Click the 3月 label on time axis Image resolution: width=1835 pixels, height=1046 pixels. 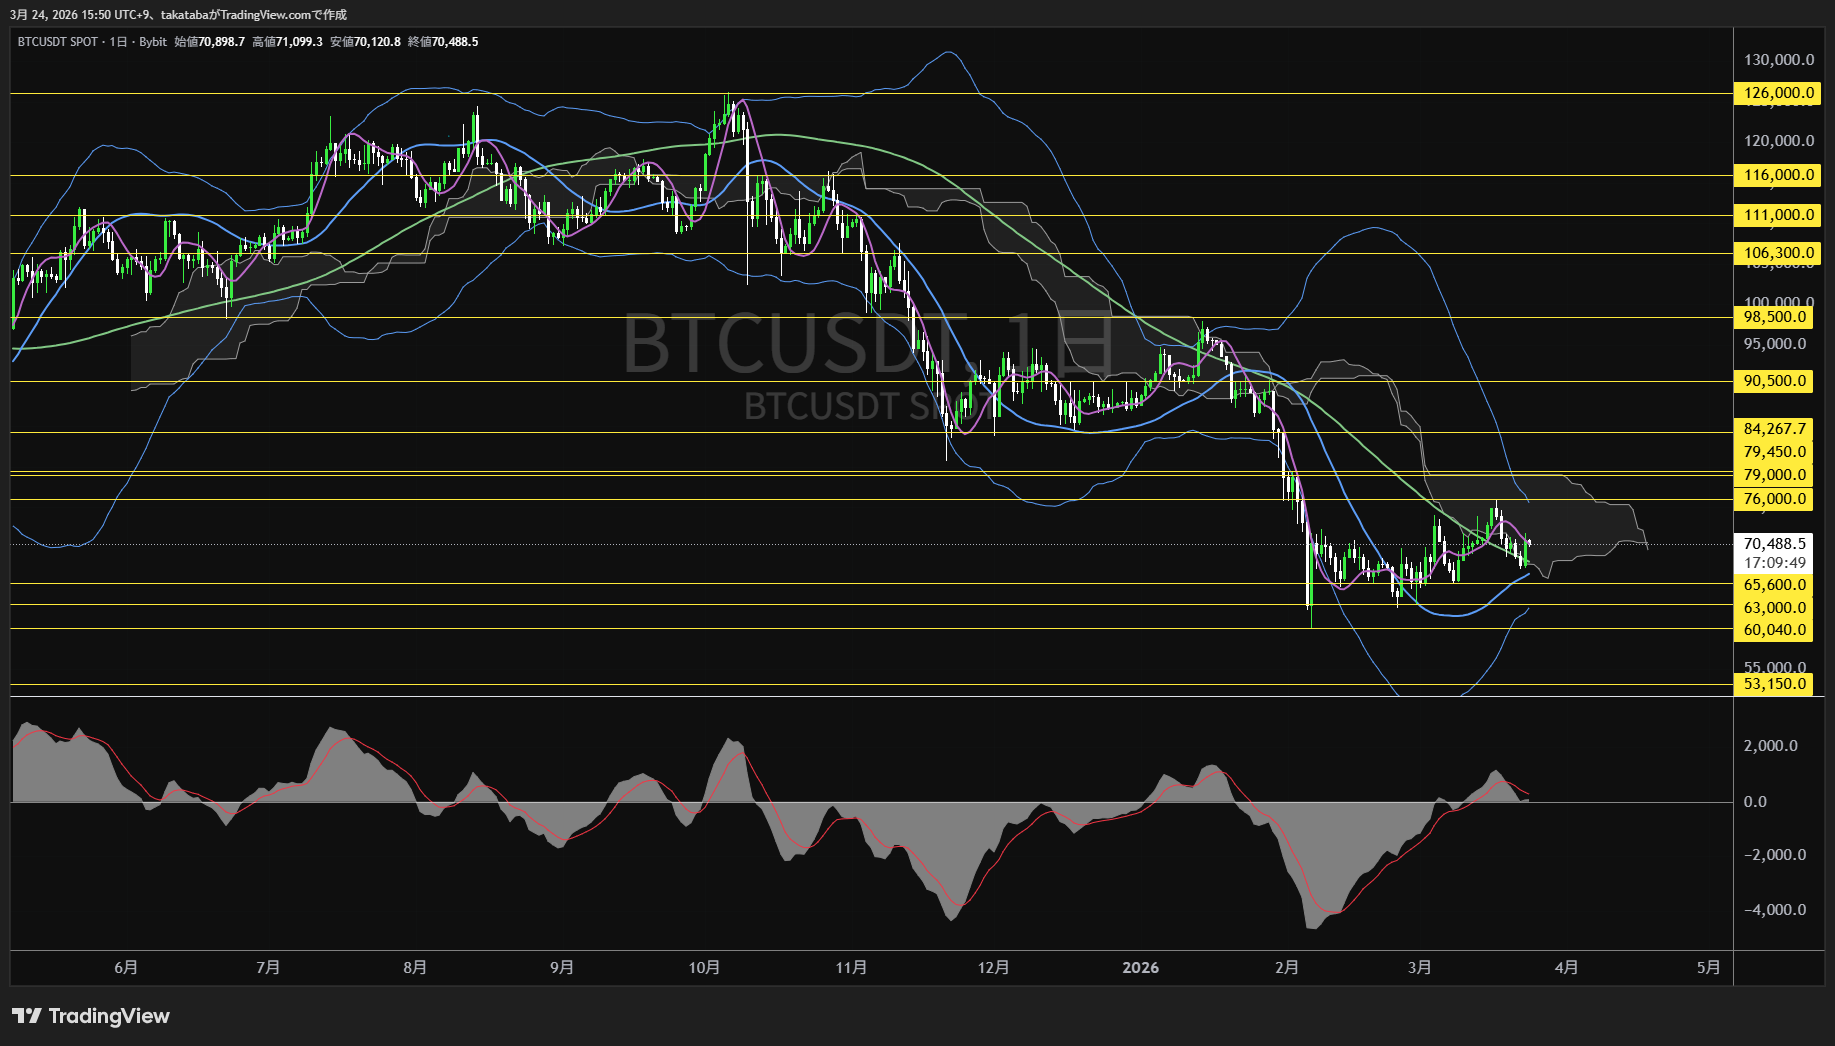click(x=1419, y=967)
